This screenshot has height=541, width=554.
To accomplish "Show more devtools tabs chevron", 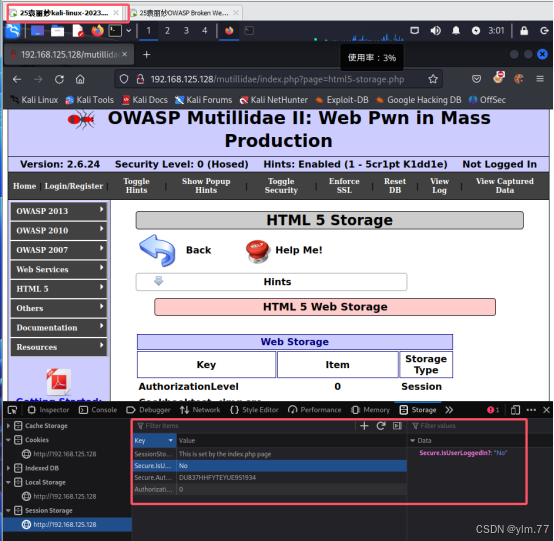I will [449, 410].
